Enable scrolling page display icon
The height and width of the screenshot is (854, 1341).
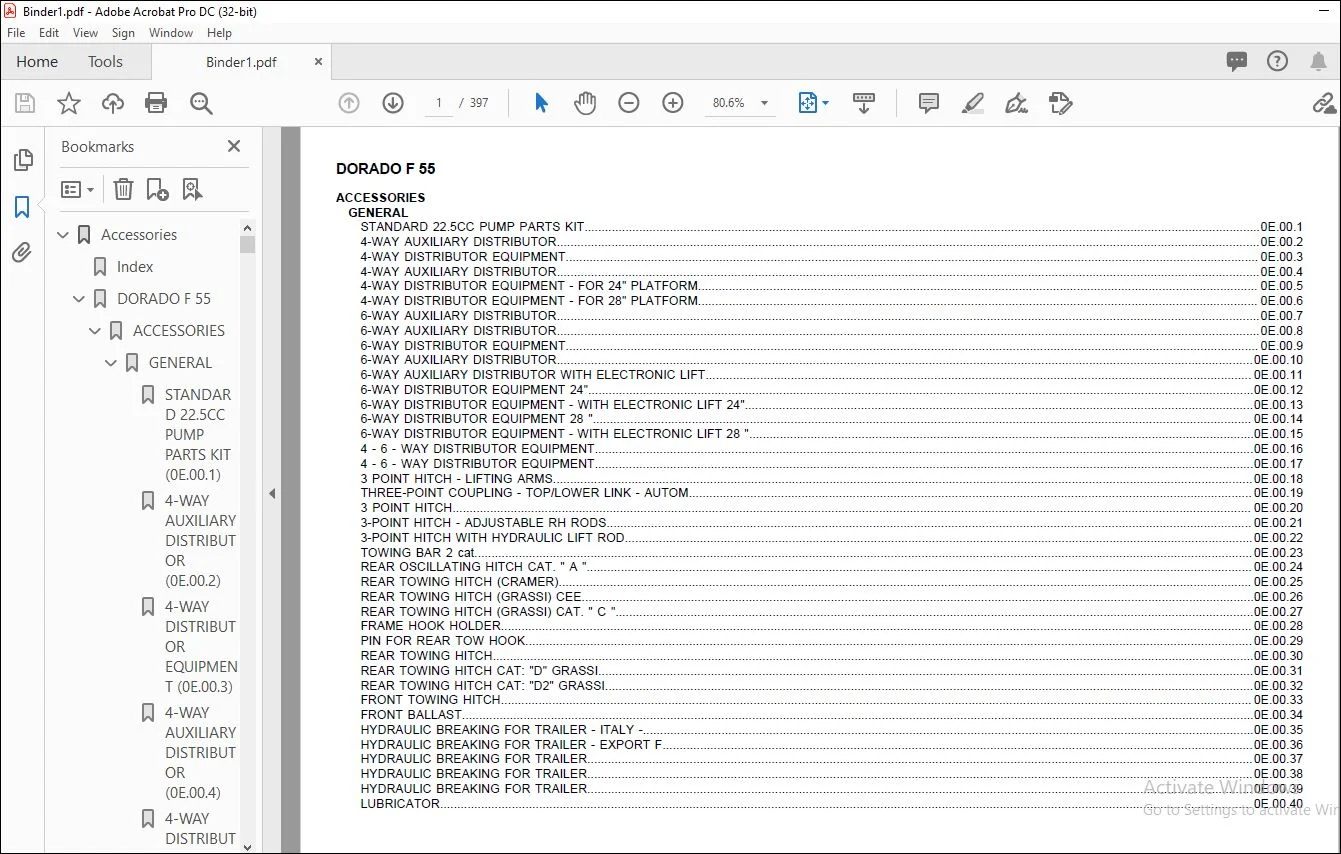(x=864, y=103)
